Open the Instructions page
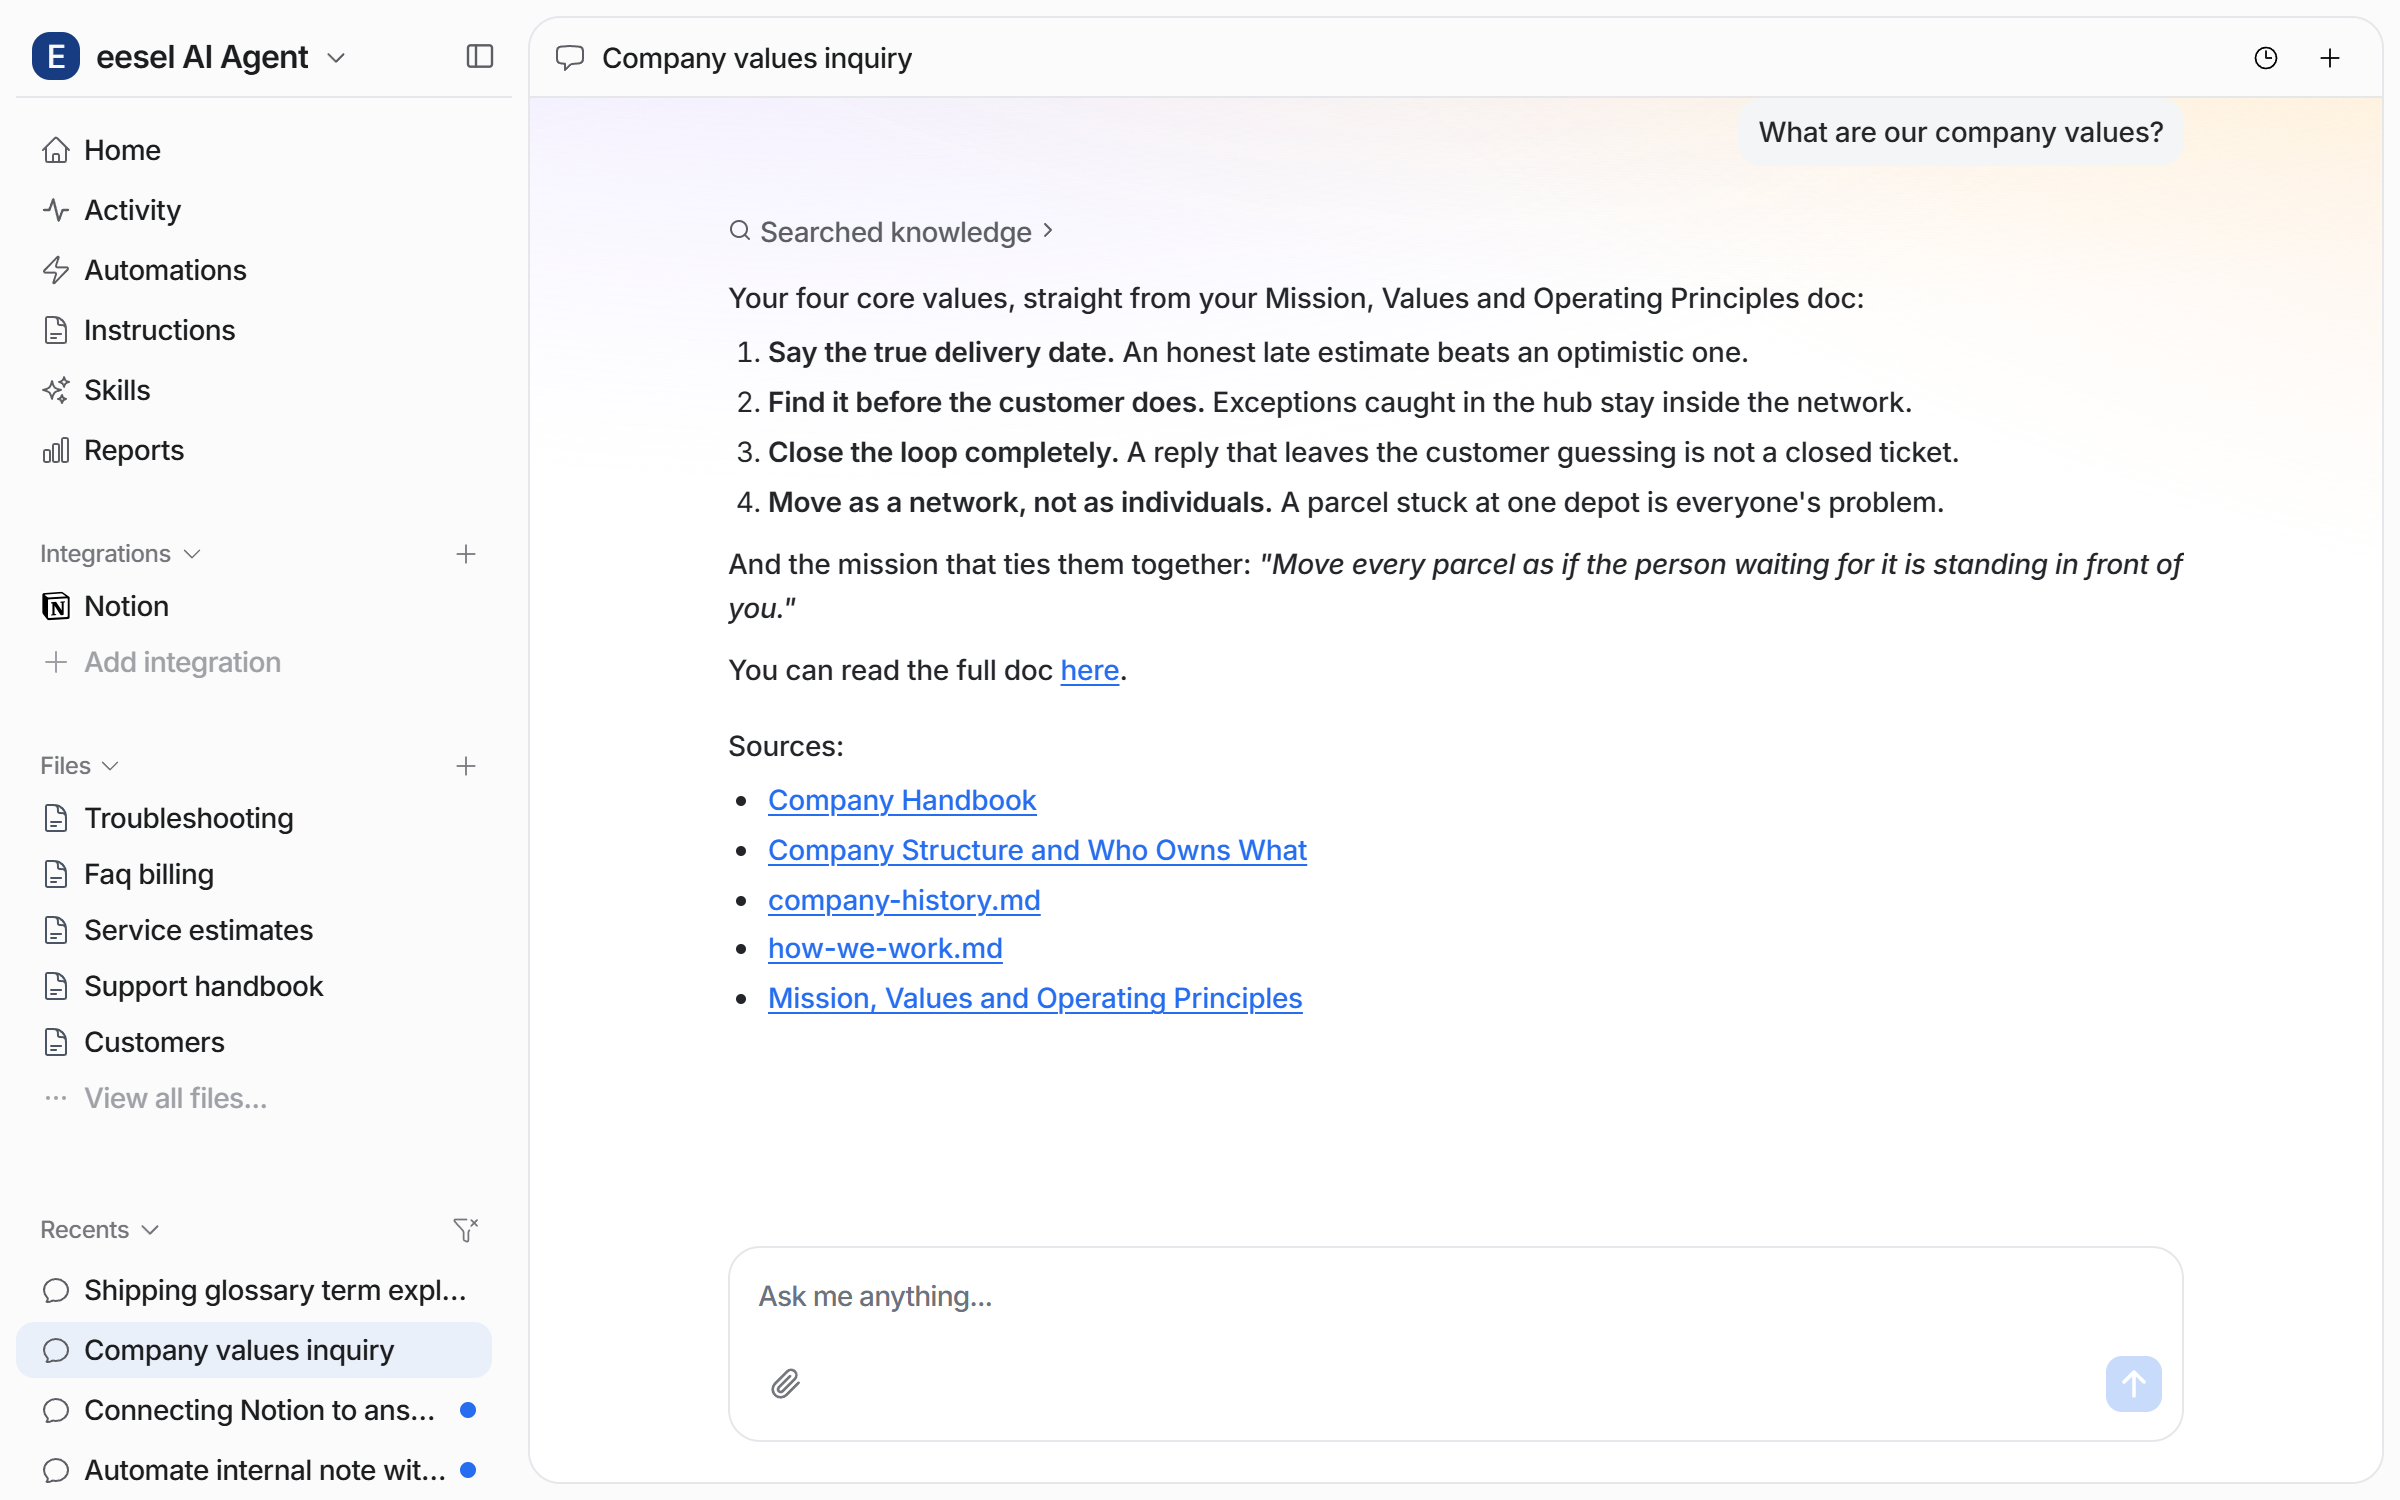This screenshot has width=2400, height=1500. 254,330
